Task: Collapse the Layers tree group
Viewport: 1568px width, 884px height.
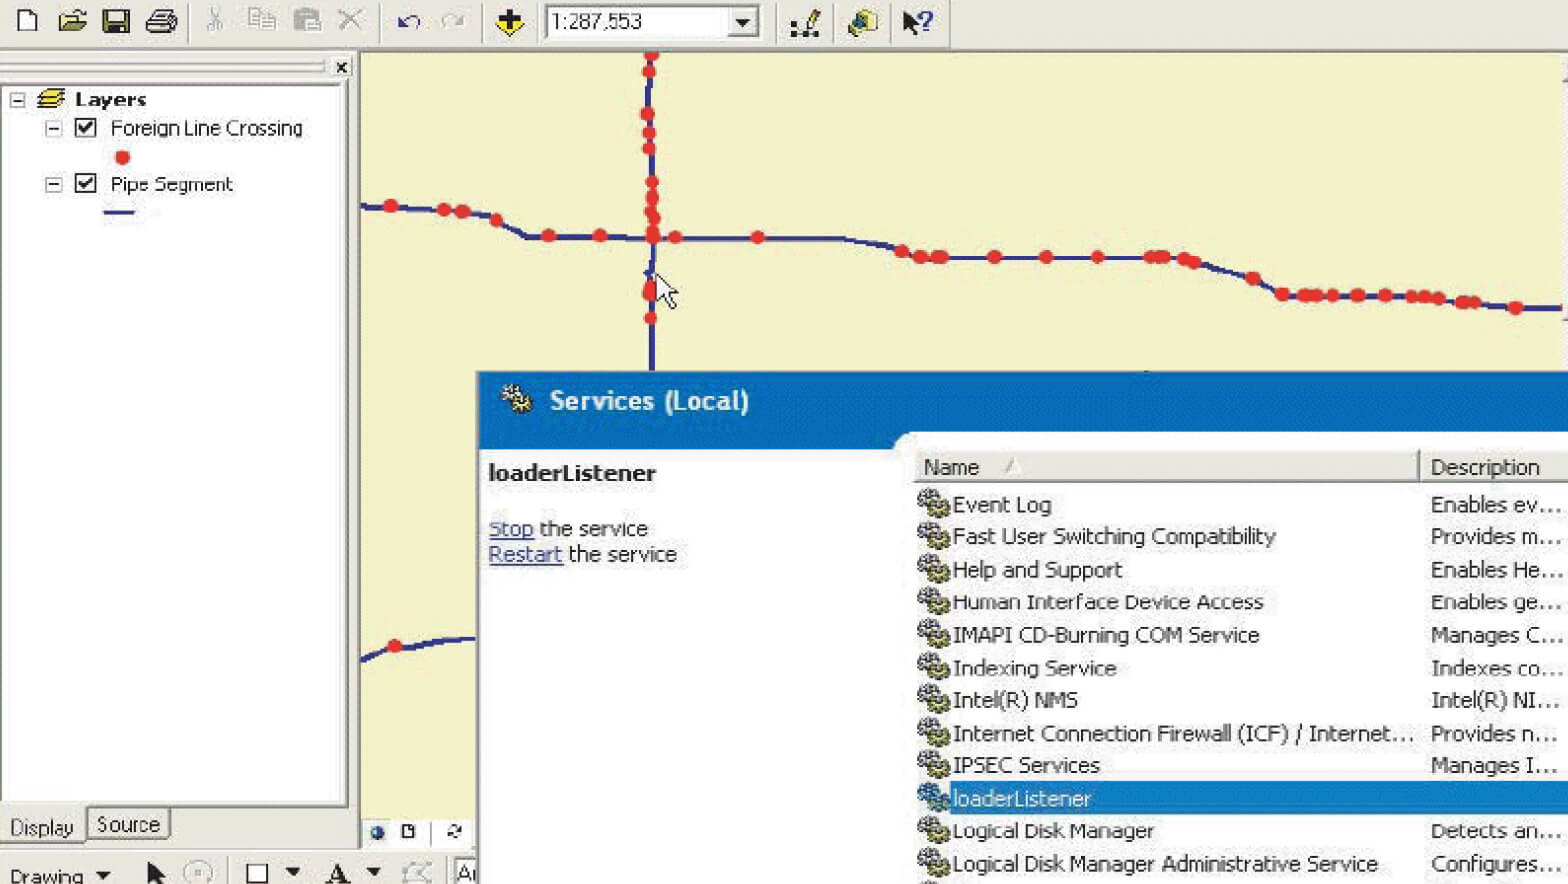Action: coord(18,100)
